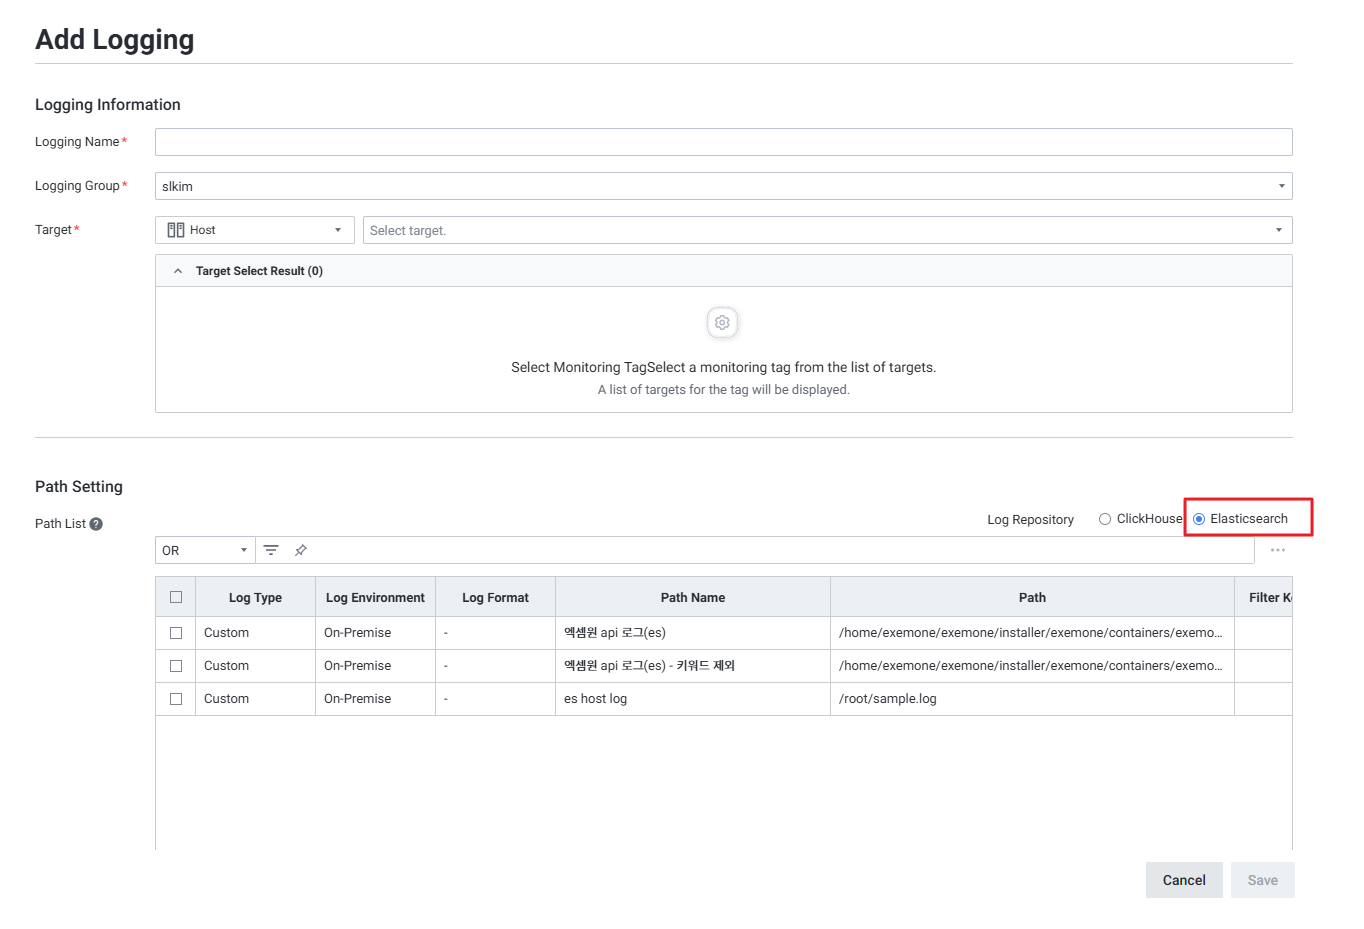The width and height of the screenshot is (1364, 929).
Task: Open the Logging Group dropdown
Action: tap(723, 186)
